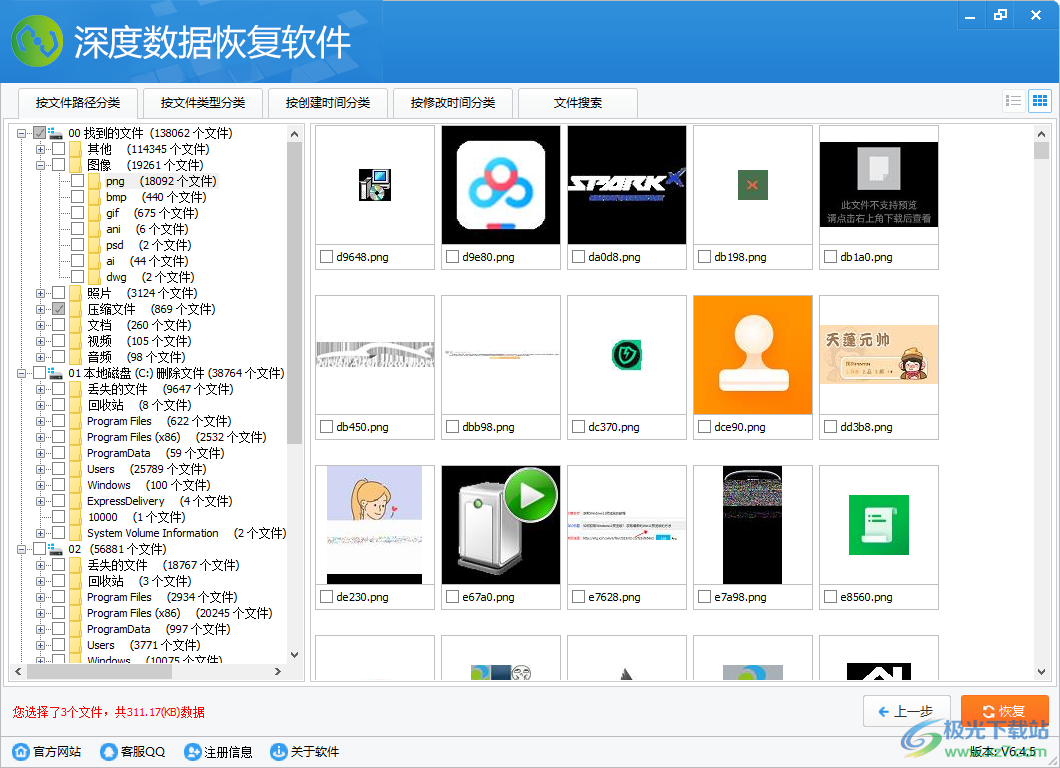
Task: Toggle checkbox for 压缩文件 folder
Action: pyautogui.click(x=59, y=309)
